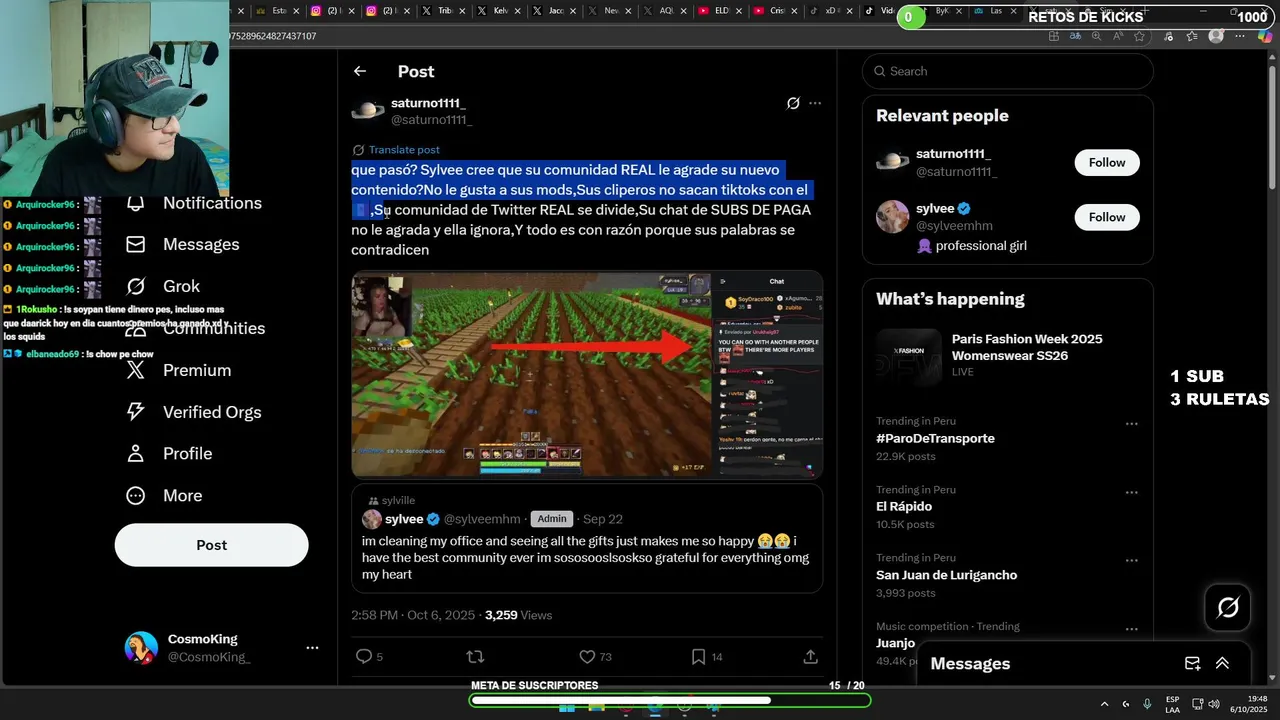Click the magnifier icon in the Search box

point(880,71)
